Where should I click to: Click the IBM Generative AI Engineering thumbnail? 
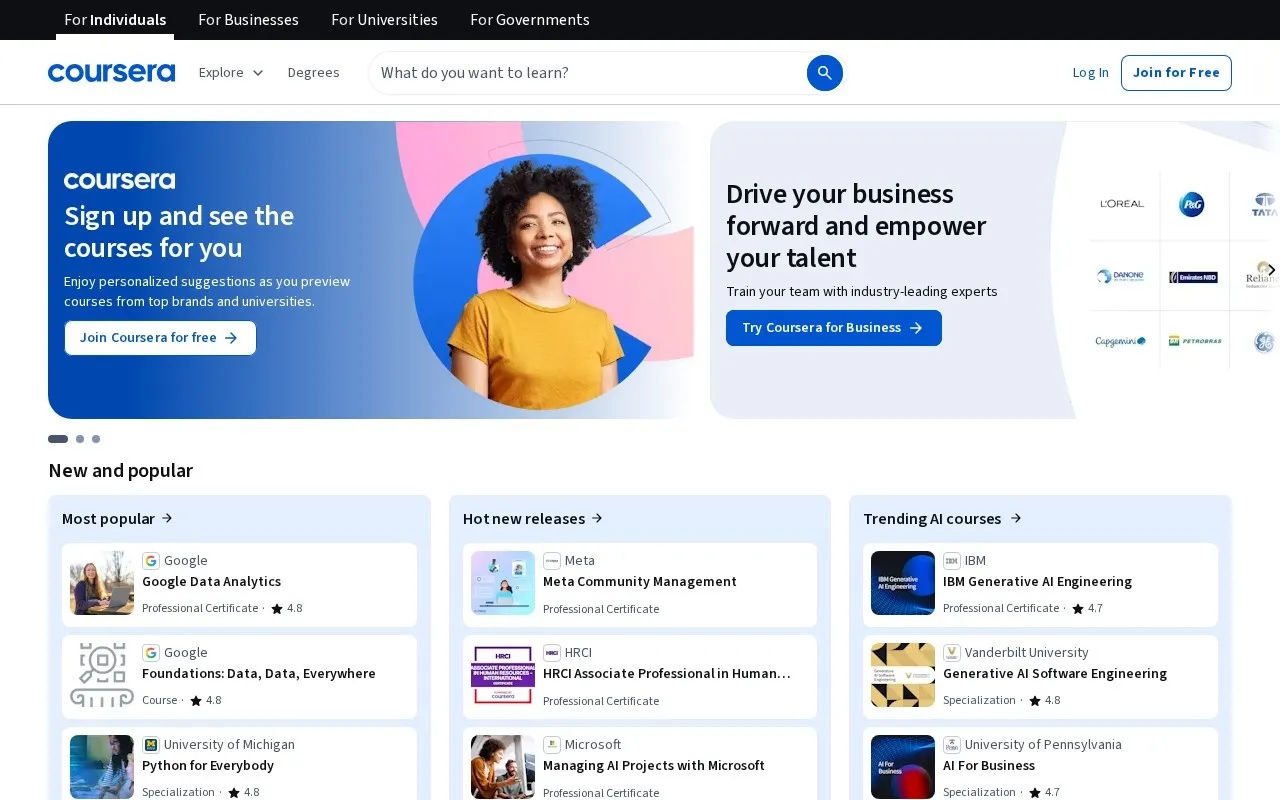pos(903,583)
